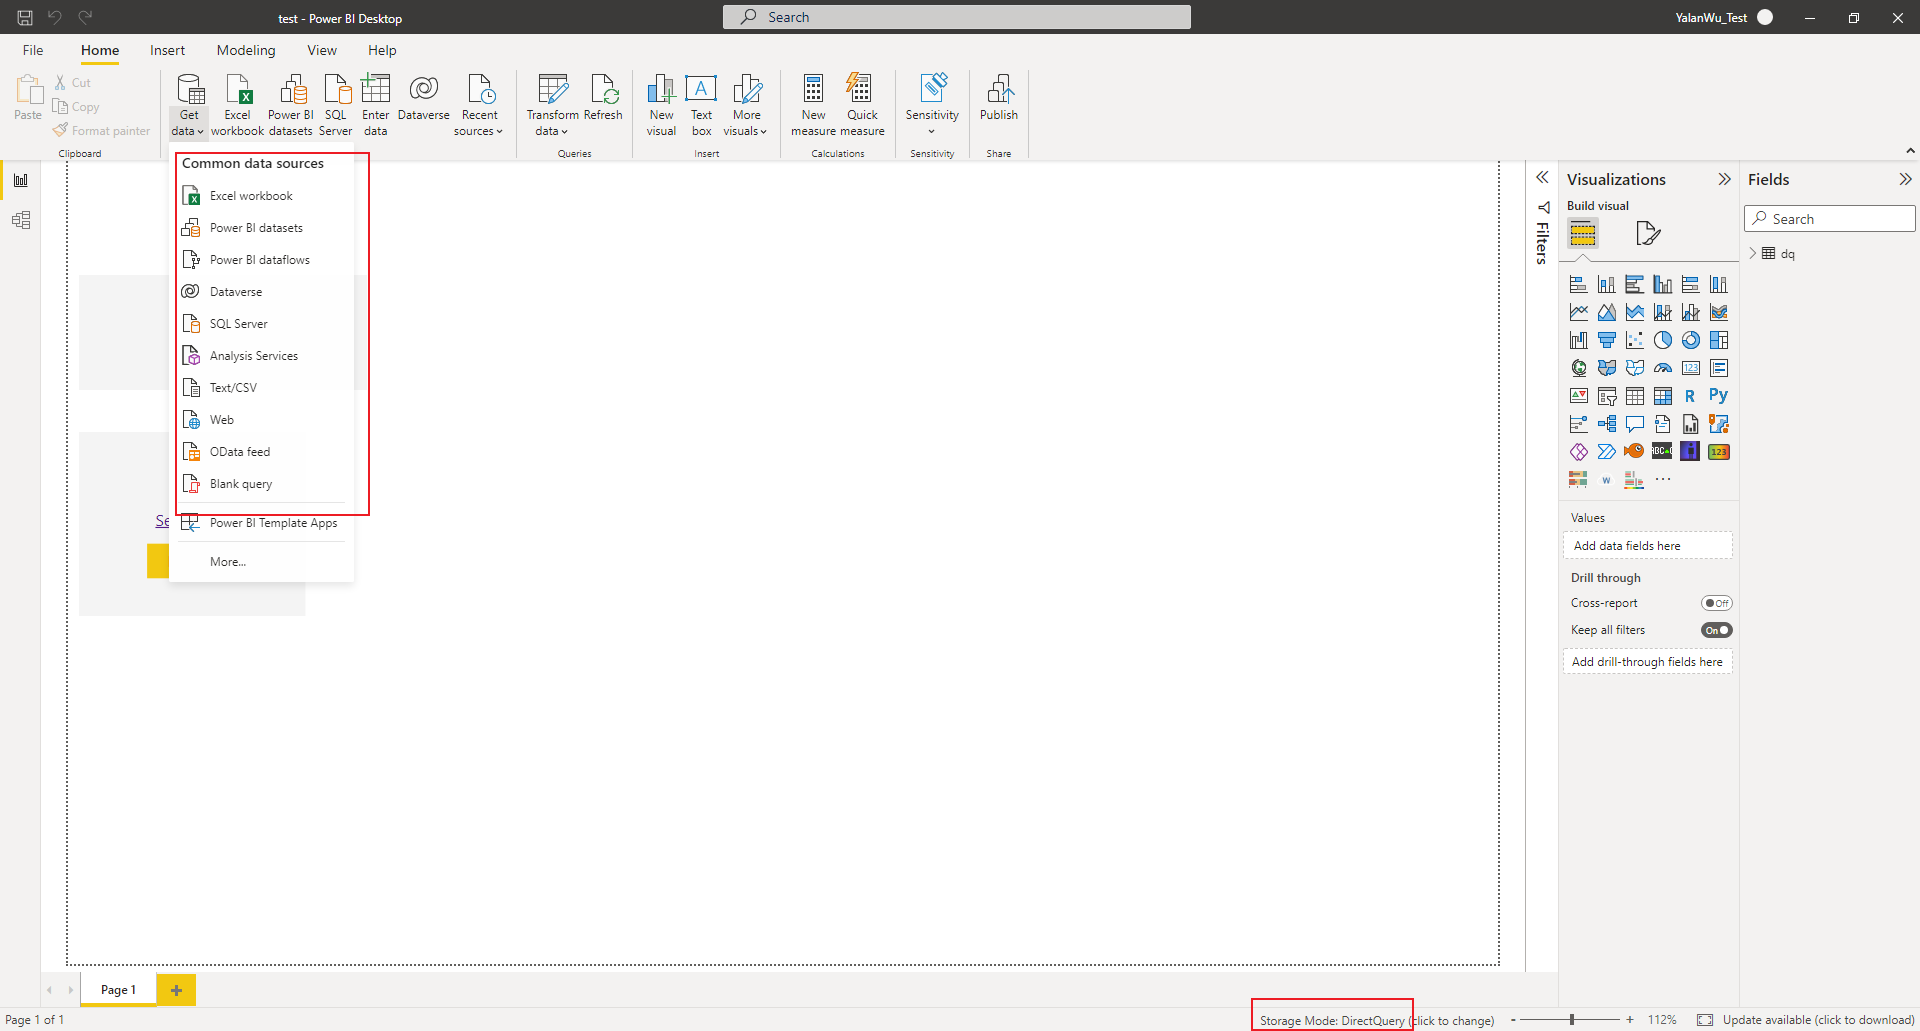Screen dimensions: 1920x1031
Task: Click Update available download link
Action: coord(1818,1020)
